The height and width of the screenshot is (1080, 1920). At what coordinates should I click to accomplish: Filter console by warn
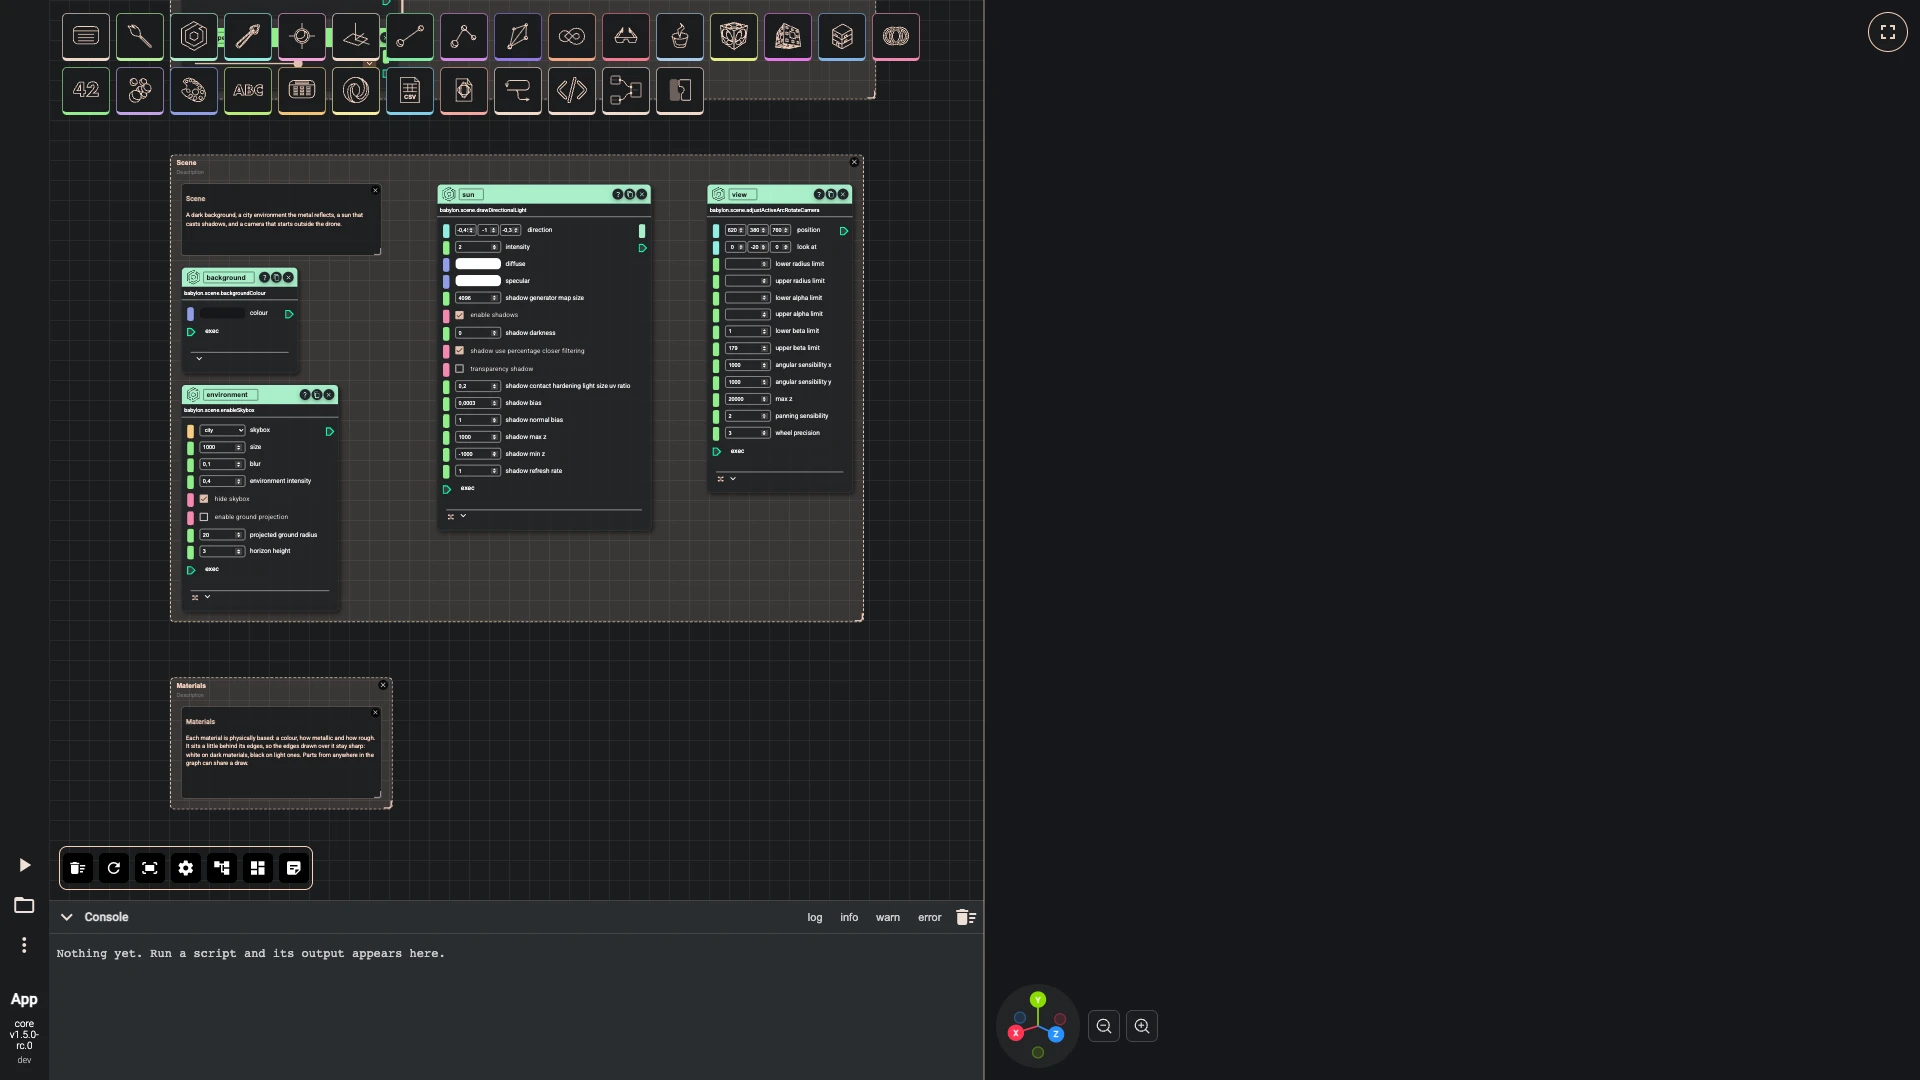pos(888,917)
